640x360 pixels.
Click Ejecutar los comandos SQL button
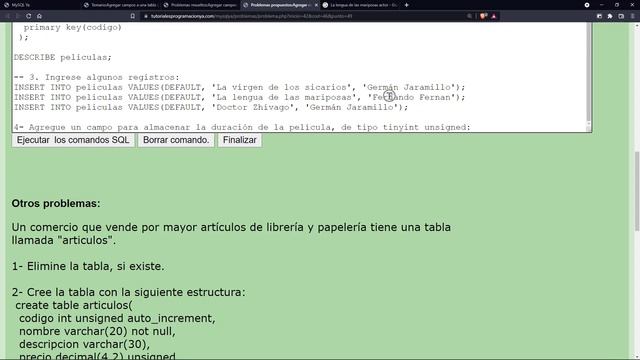pos(73,140)
